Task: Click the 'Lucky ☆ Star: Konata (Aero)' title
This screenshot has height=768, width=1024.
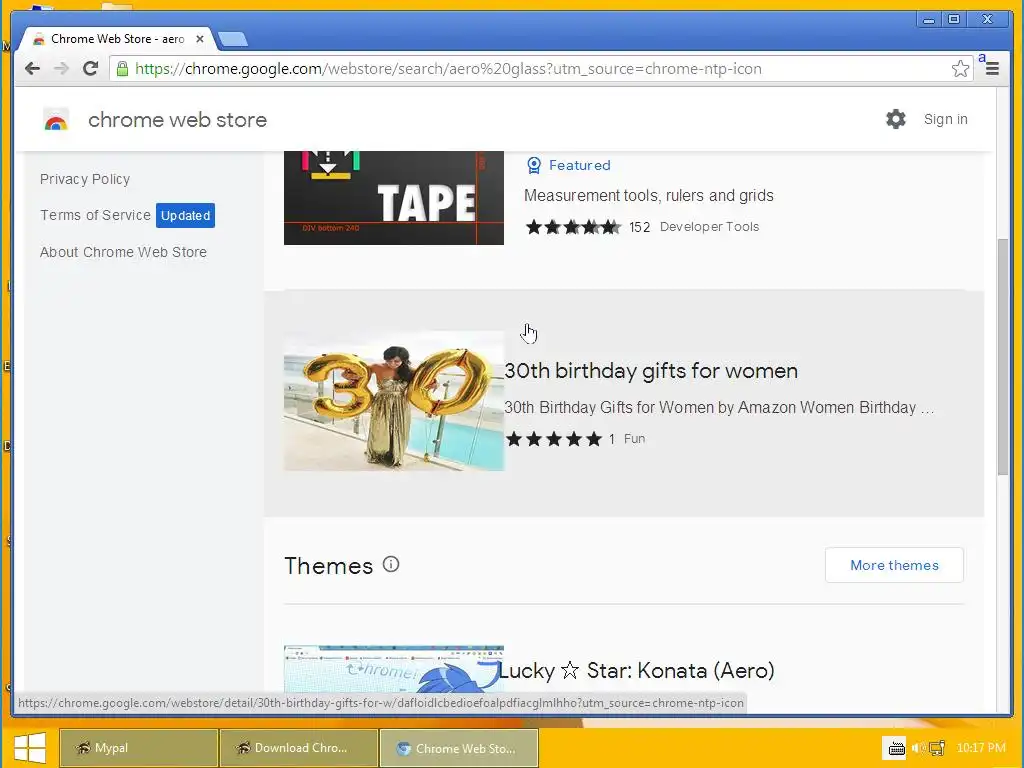Action: tap(636, 671)
